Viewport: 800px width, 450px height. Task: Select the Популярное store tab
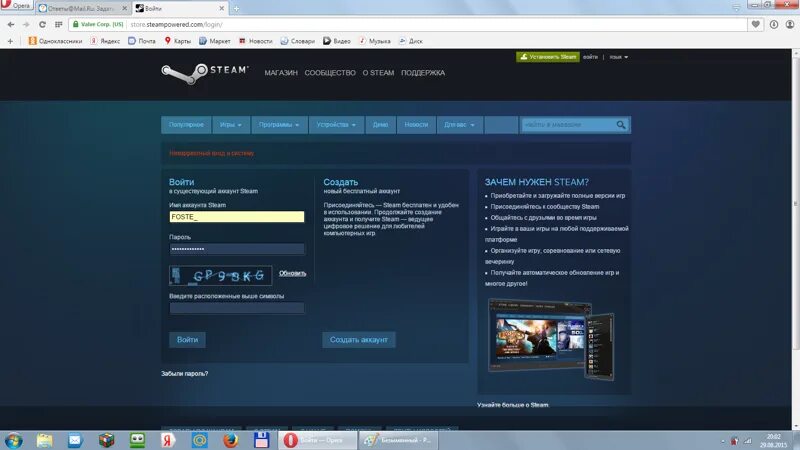[186, 125]
